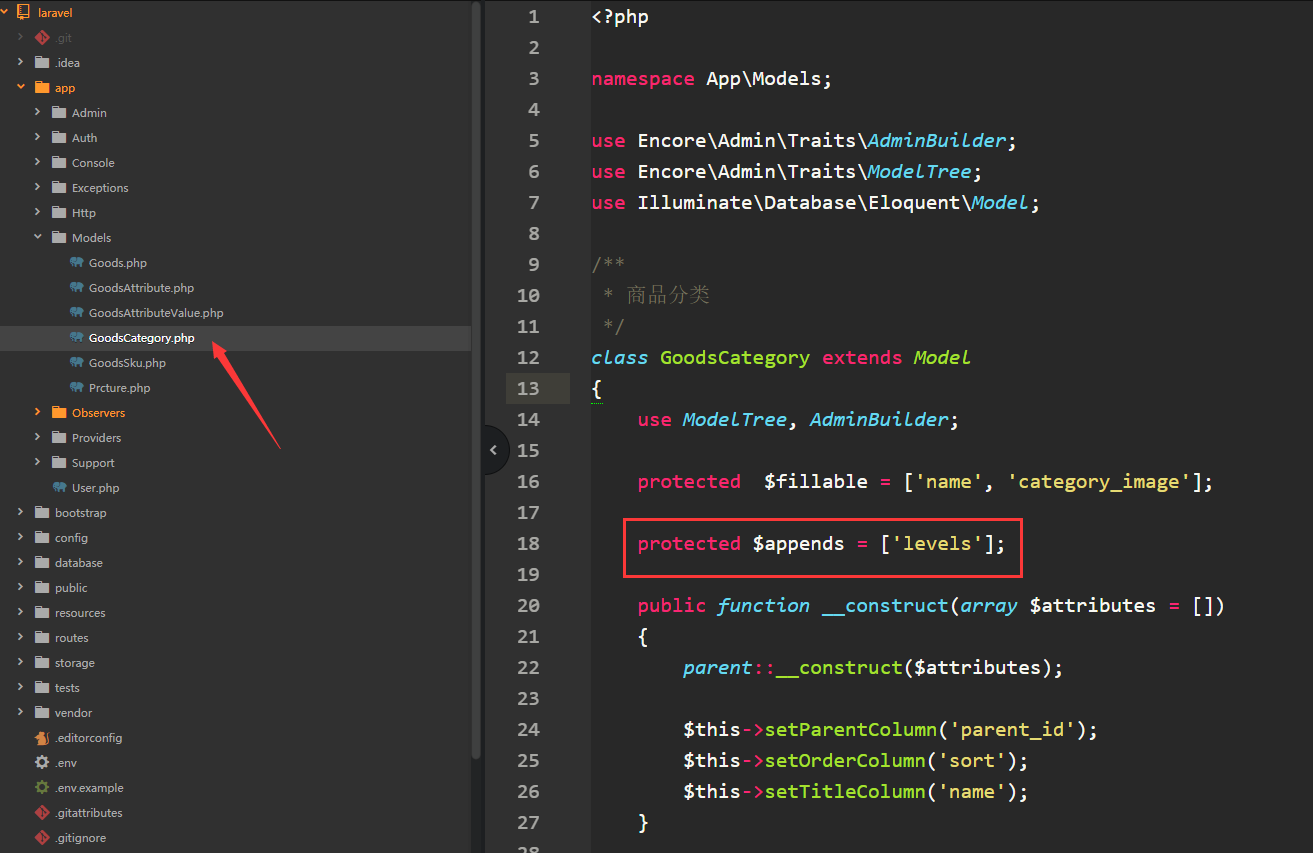Click '__construct' function declaration
The height and width of the screenshot is (853, 1313).
point(885,606)
